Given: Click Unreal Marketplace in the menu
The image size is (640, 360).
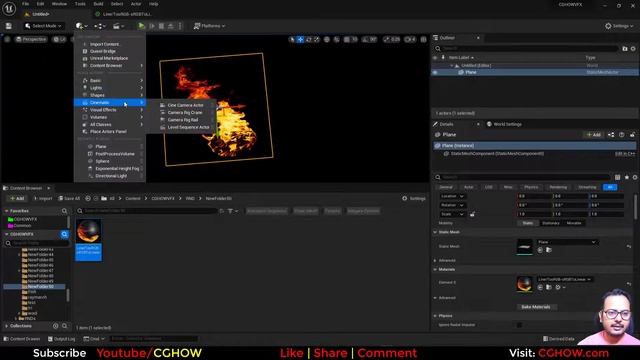Looking at the screenshot, I should click(x=109, y=58).
